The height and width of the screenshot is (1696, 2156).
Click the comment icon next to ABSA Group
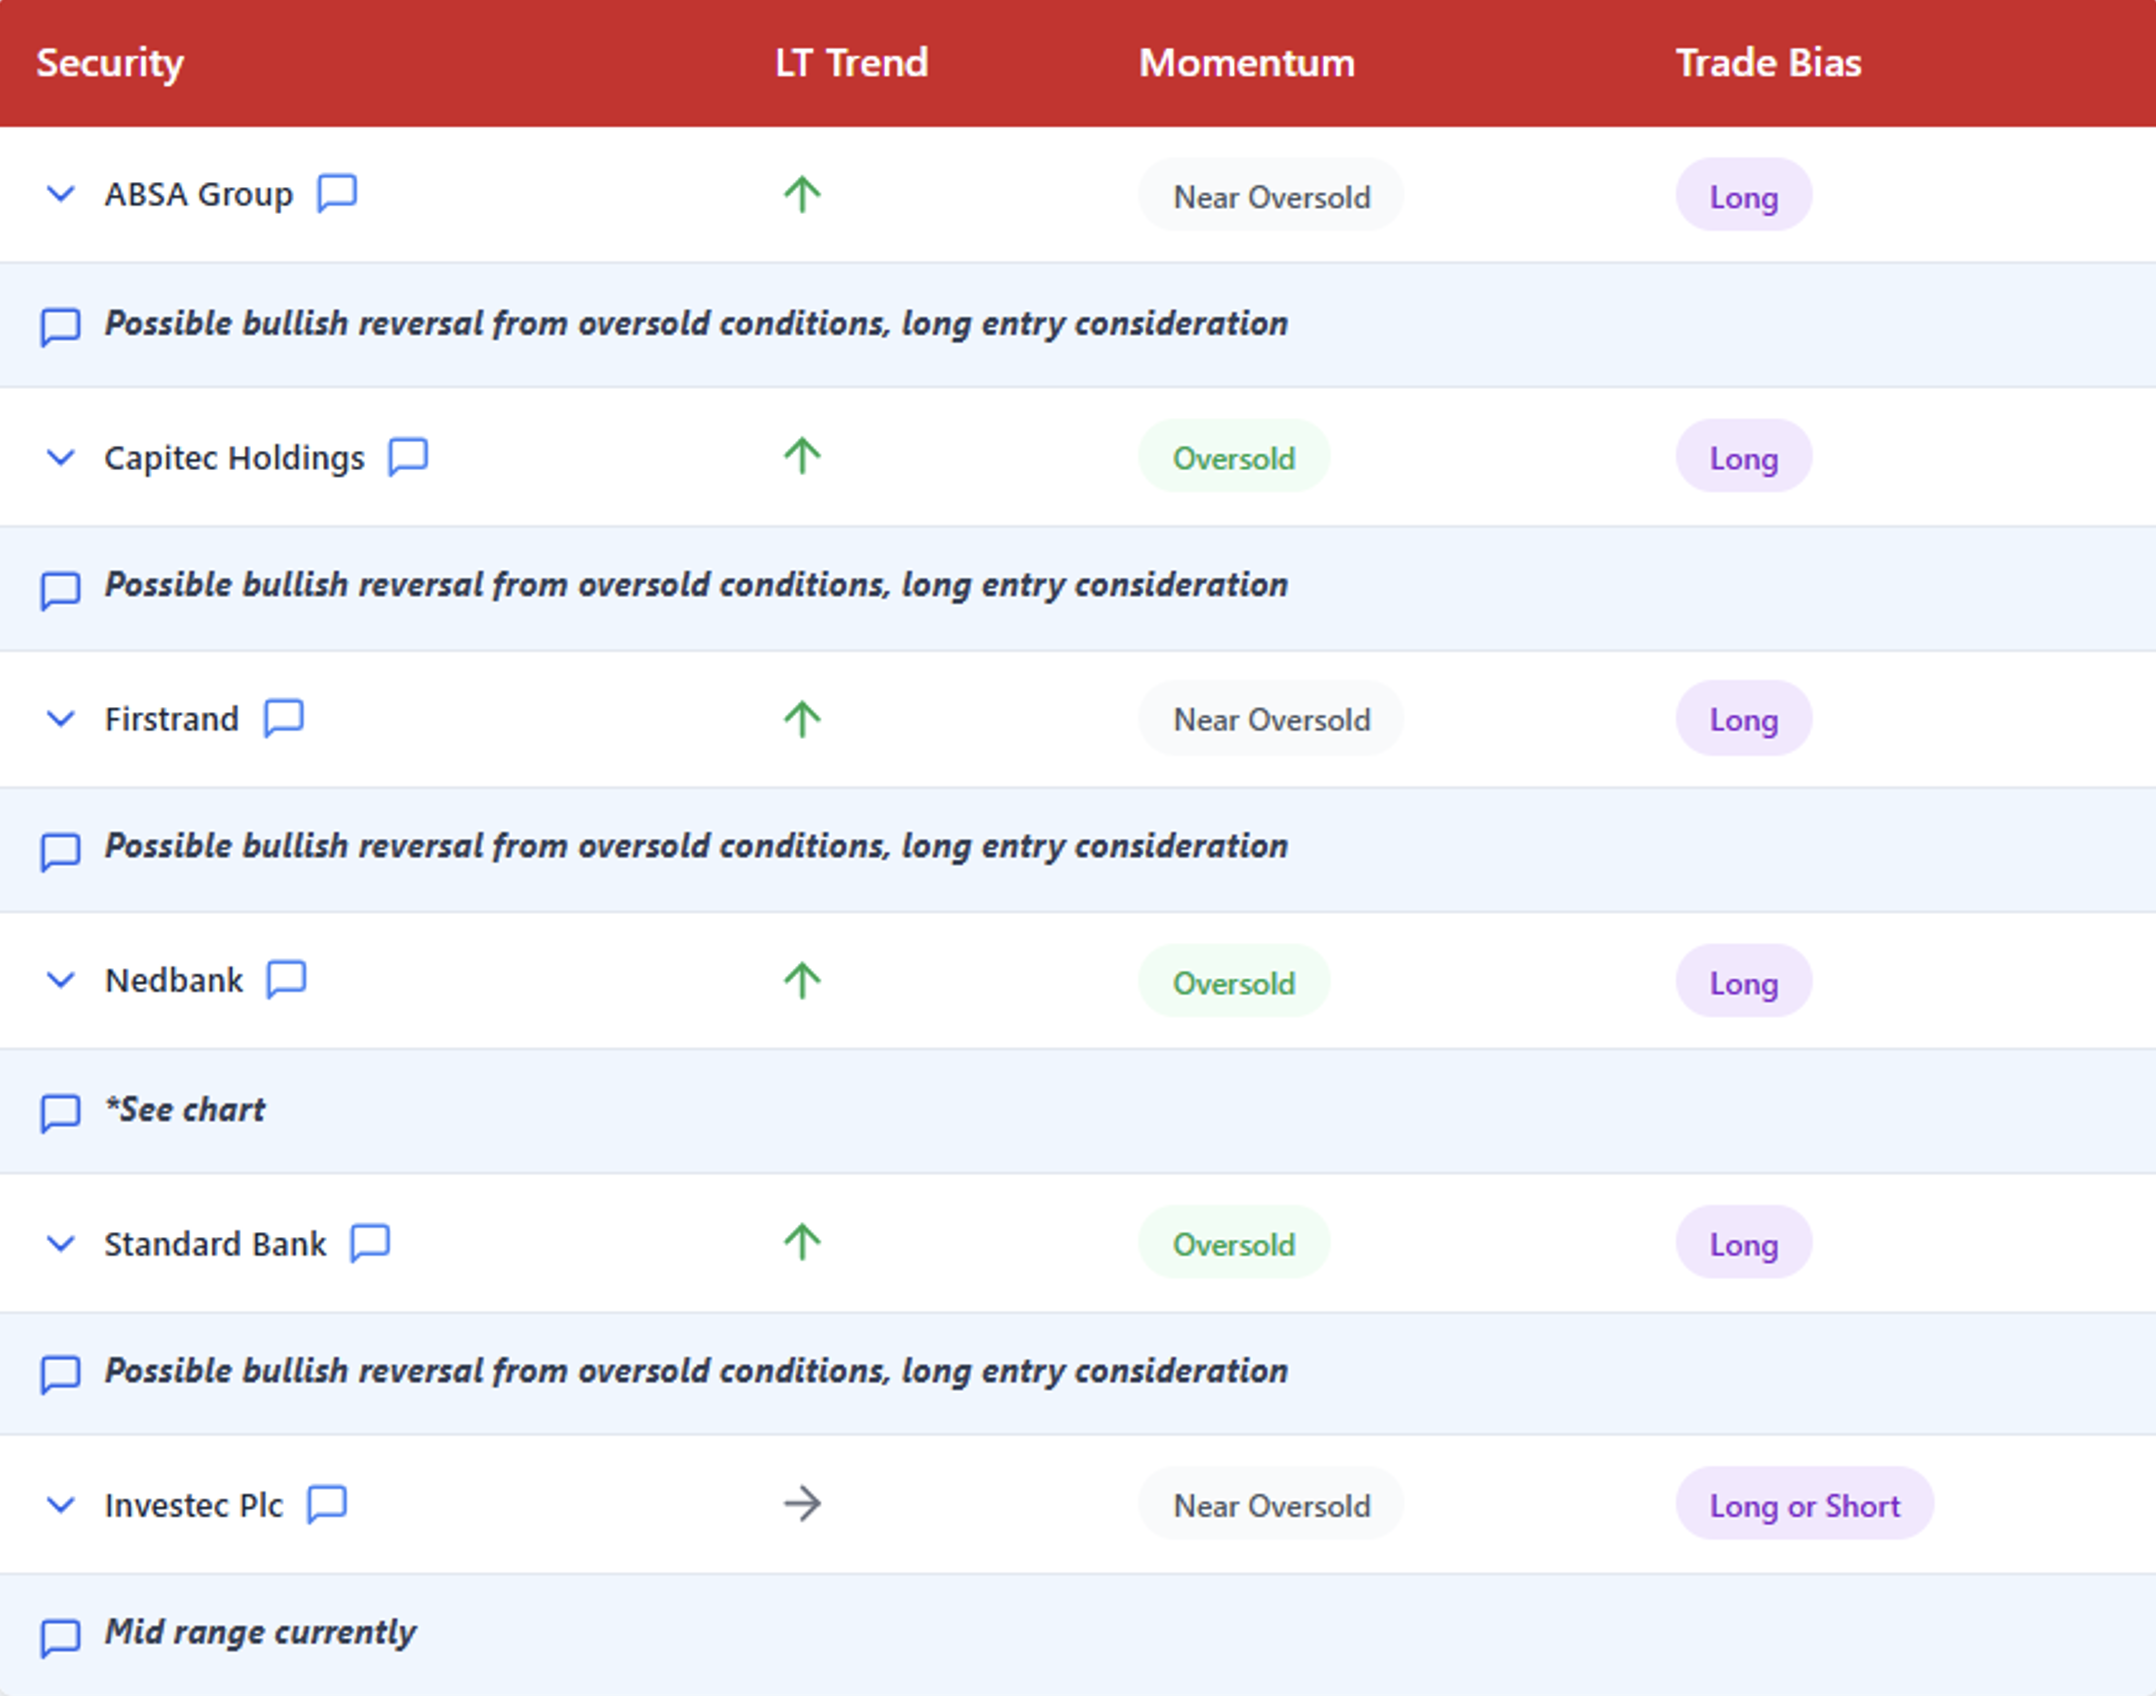click(336, 192)
